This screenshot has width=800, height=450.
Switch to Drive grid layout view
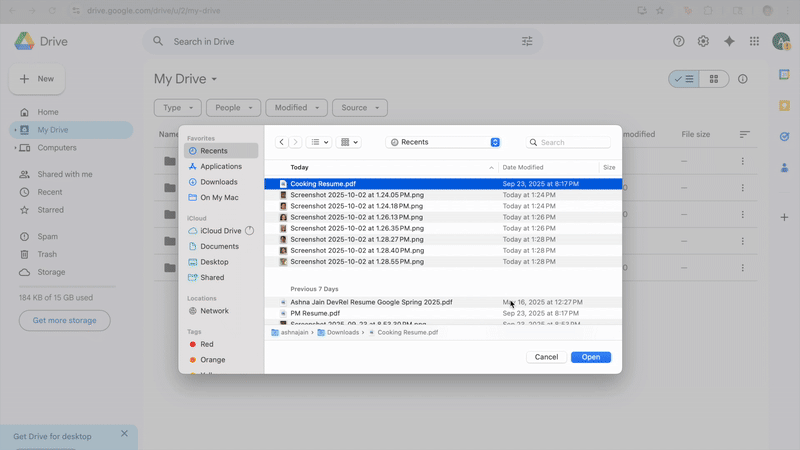click(x=713, y=79)
